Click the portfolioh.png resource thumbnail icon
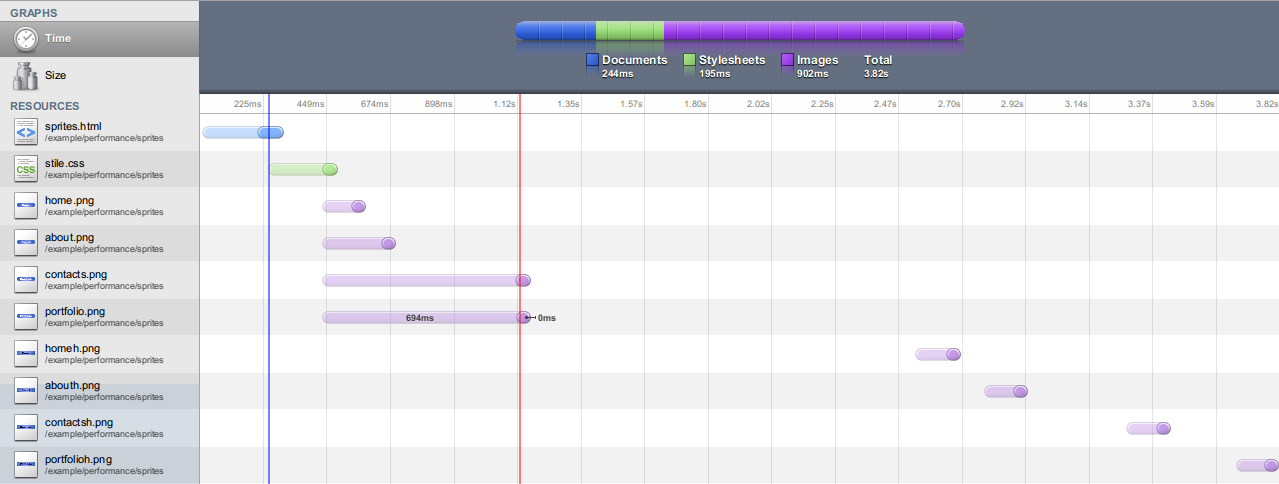Screen dimensions: 1279x484 click(26, 465)
